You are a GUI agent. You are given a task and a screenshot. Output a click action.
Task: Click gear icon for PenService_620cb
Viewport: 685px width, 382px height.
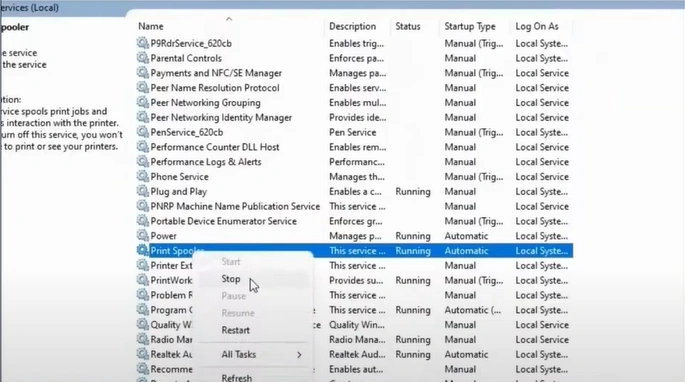pyautogui.click(x=142, y=132)
